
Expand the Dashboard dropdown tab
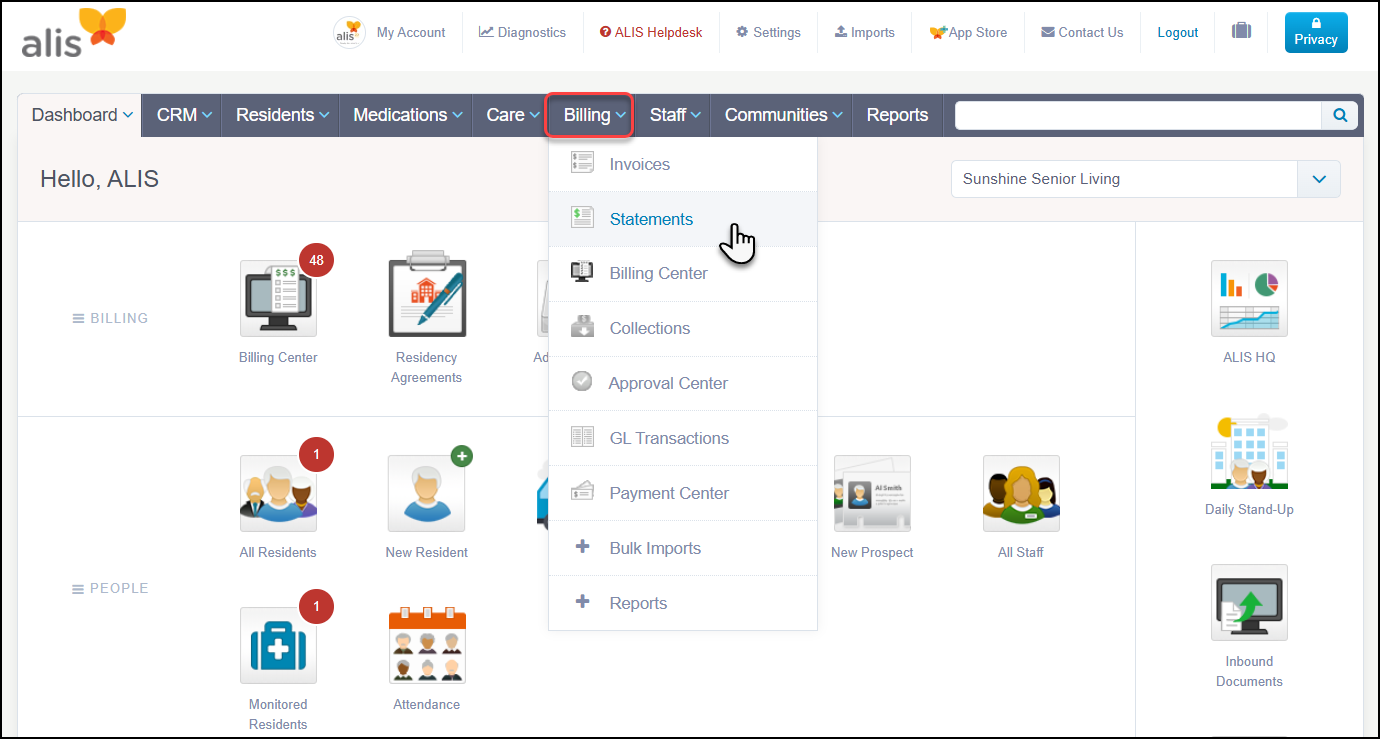point(80,115)
